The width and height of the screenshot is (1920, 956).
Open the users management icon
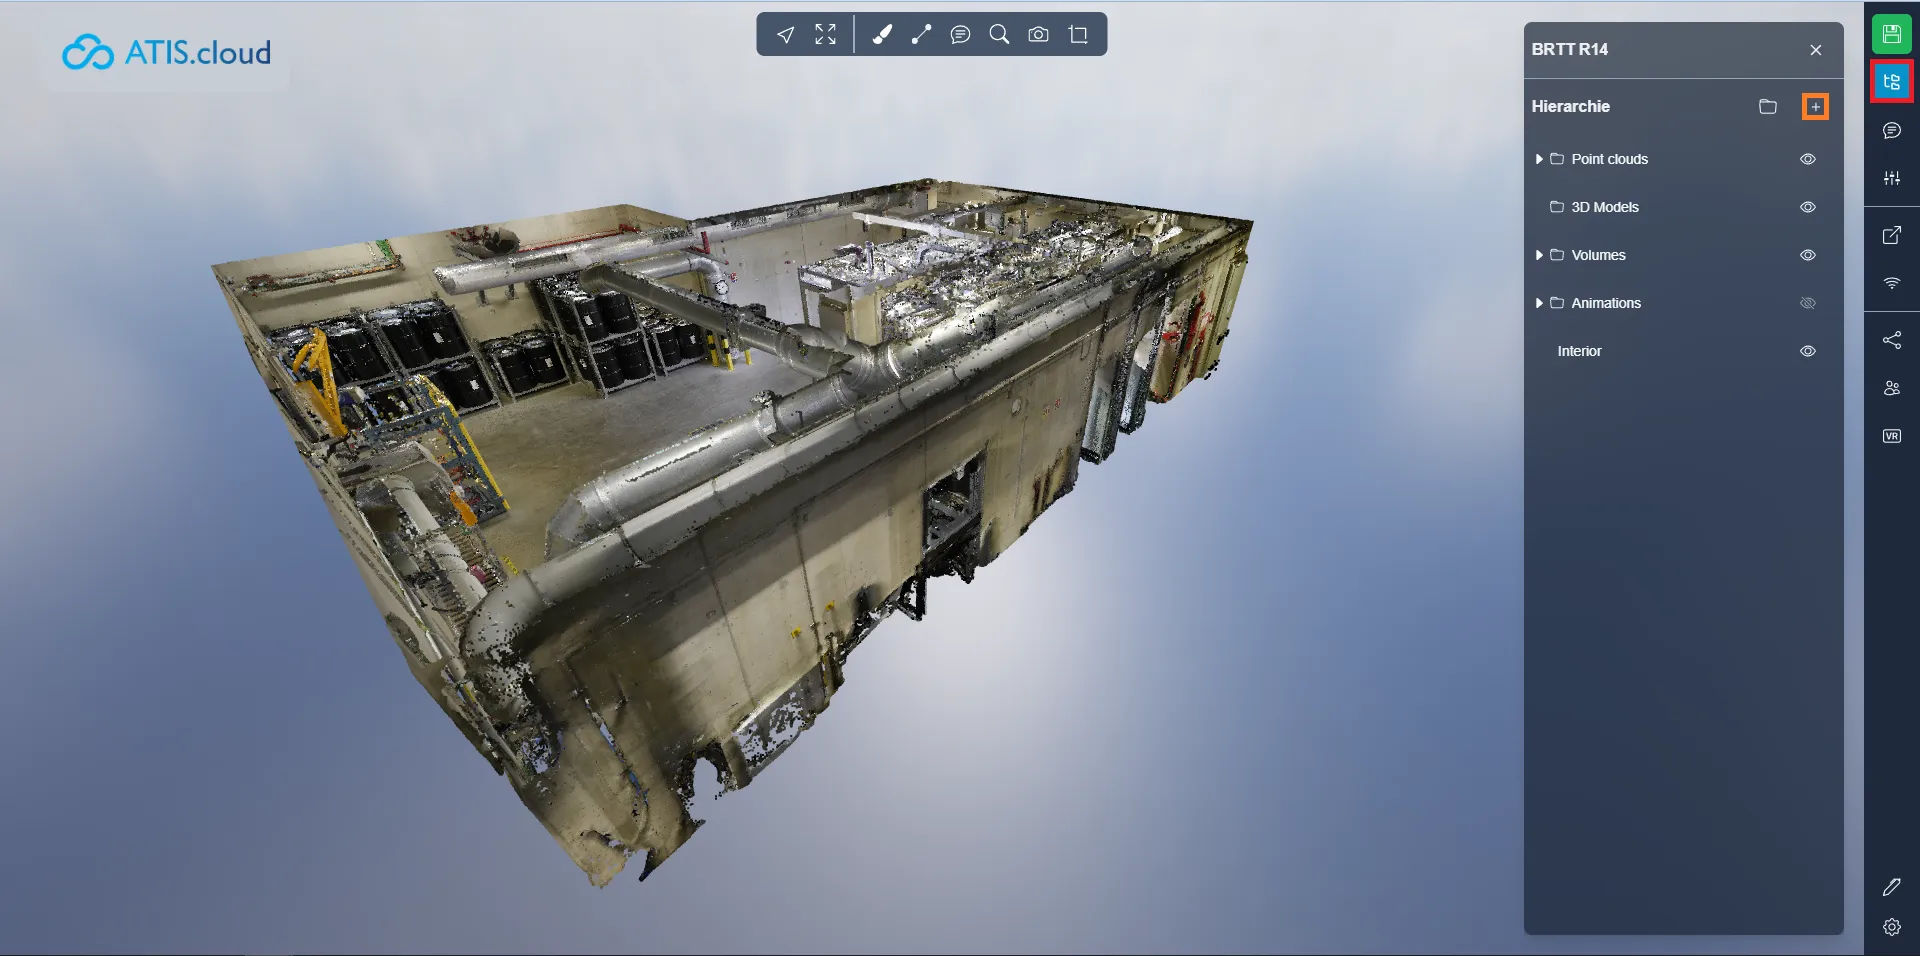click(x=1892, y=388)
